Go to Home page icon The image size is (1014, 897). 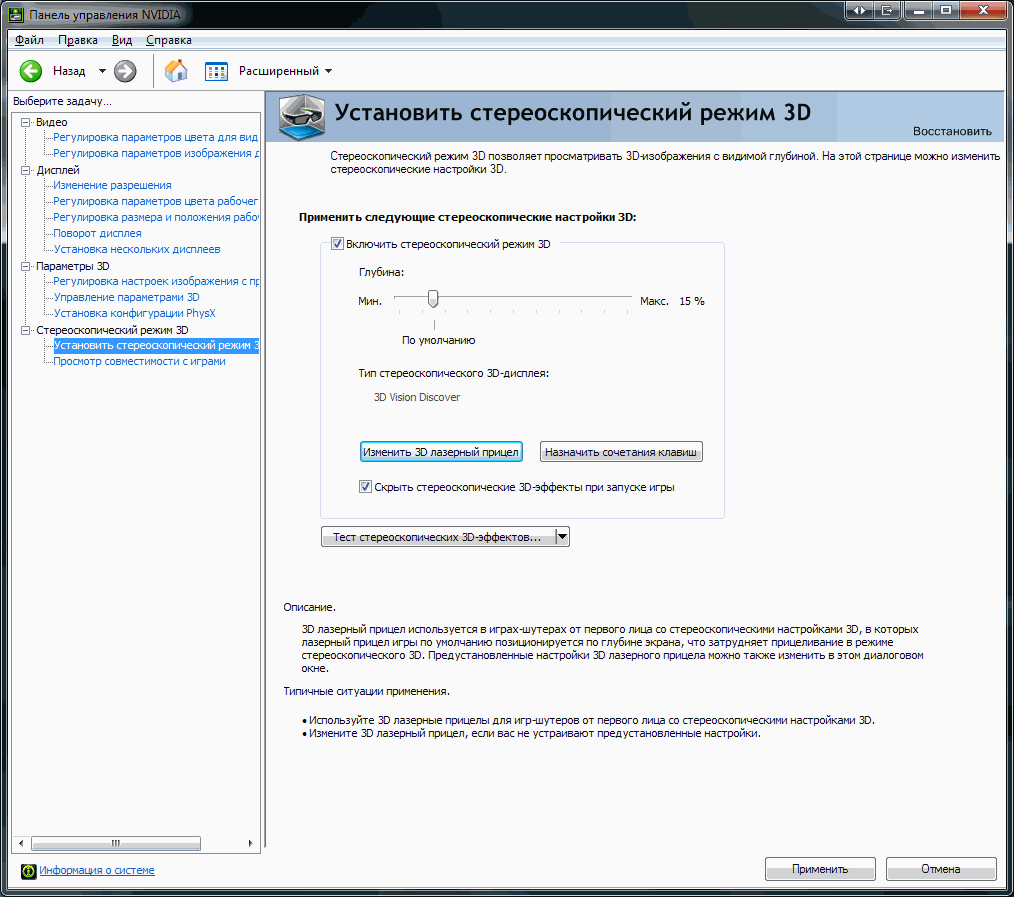pos(176,70)
